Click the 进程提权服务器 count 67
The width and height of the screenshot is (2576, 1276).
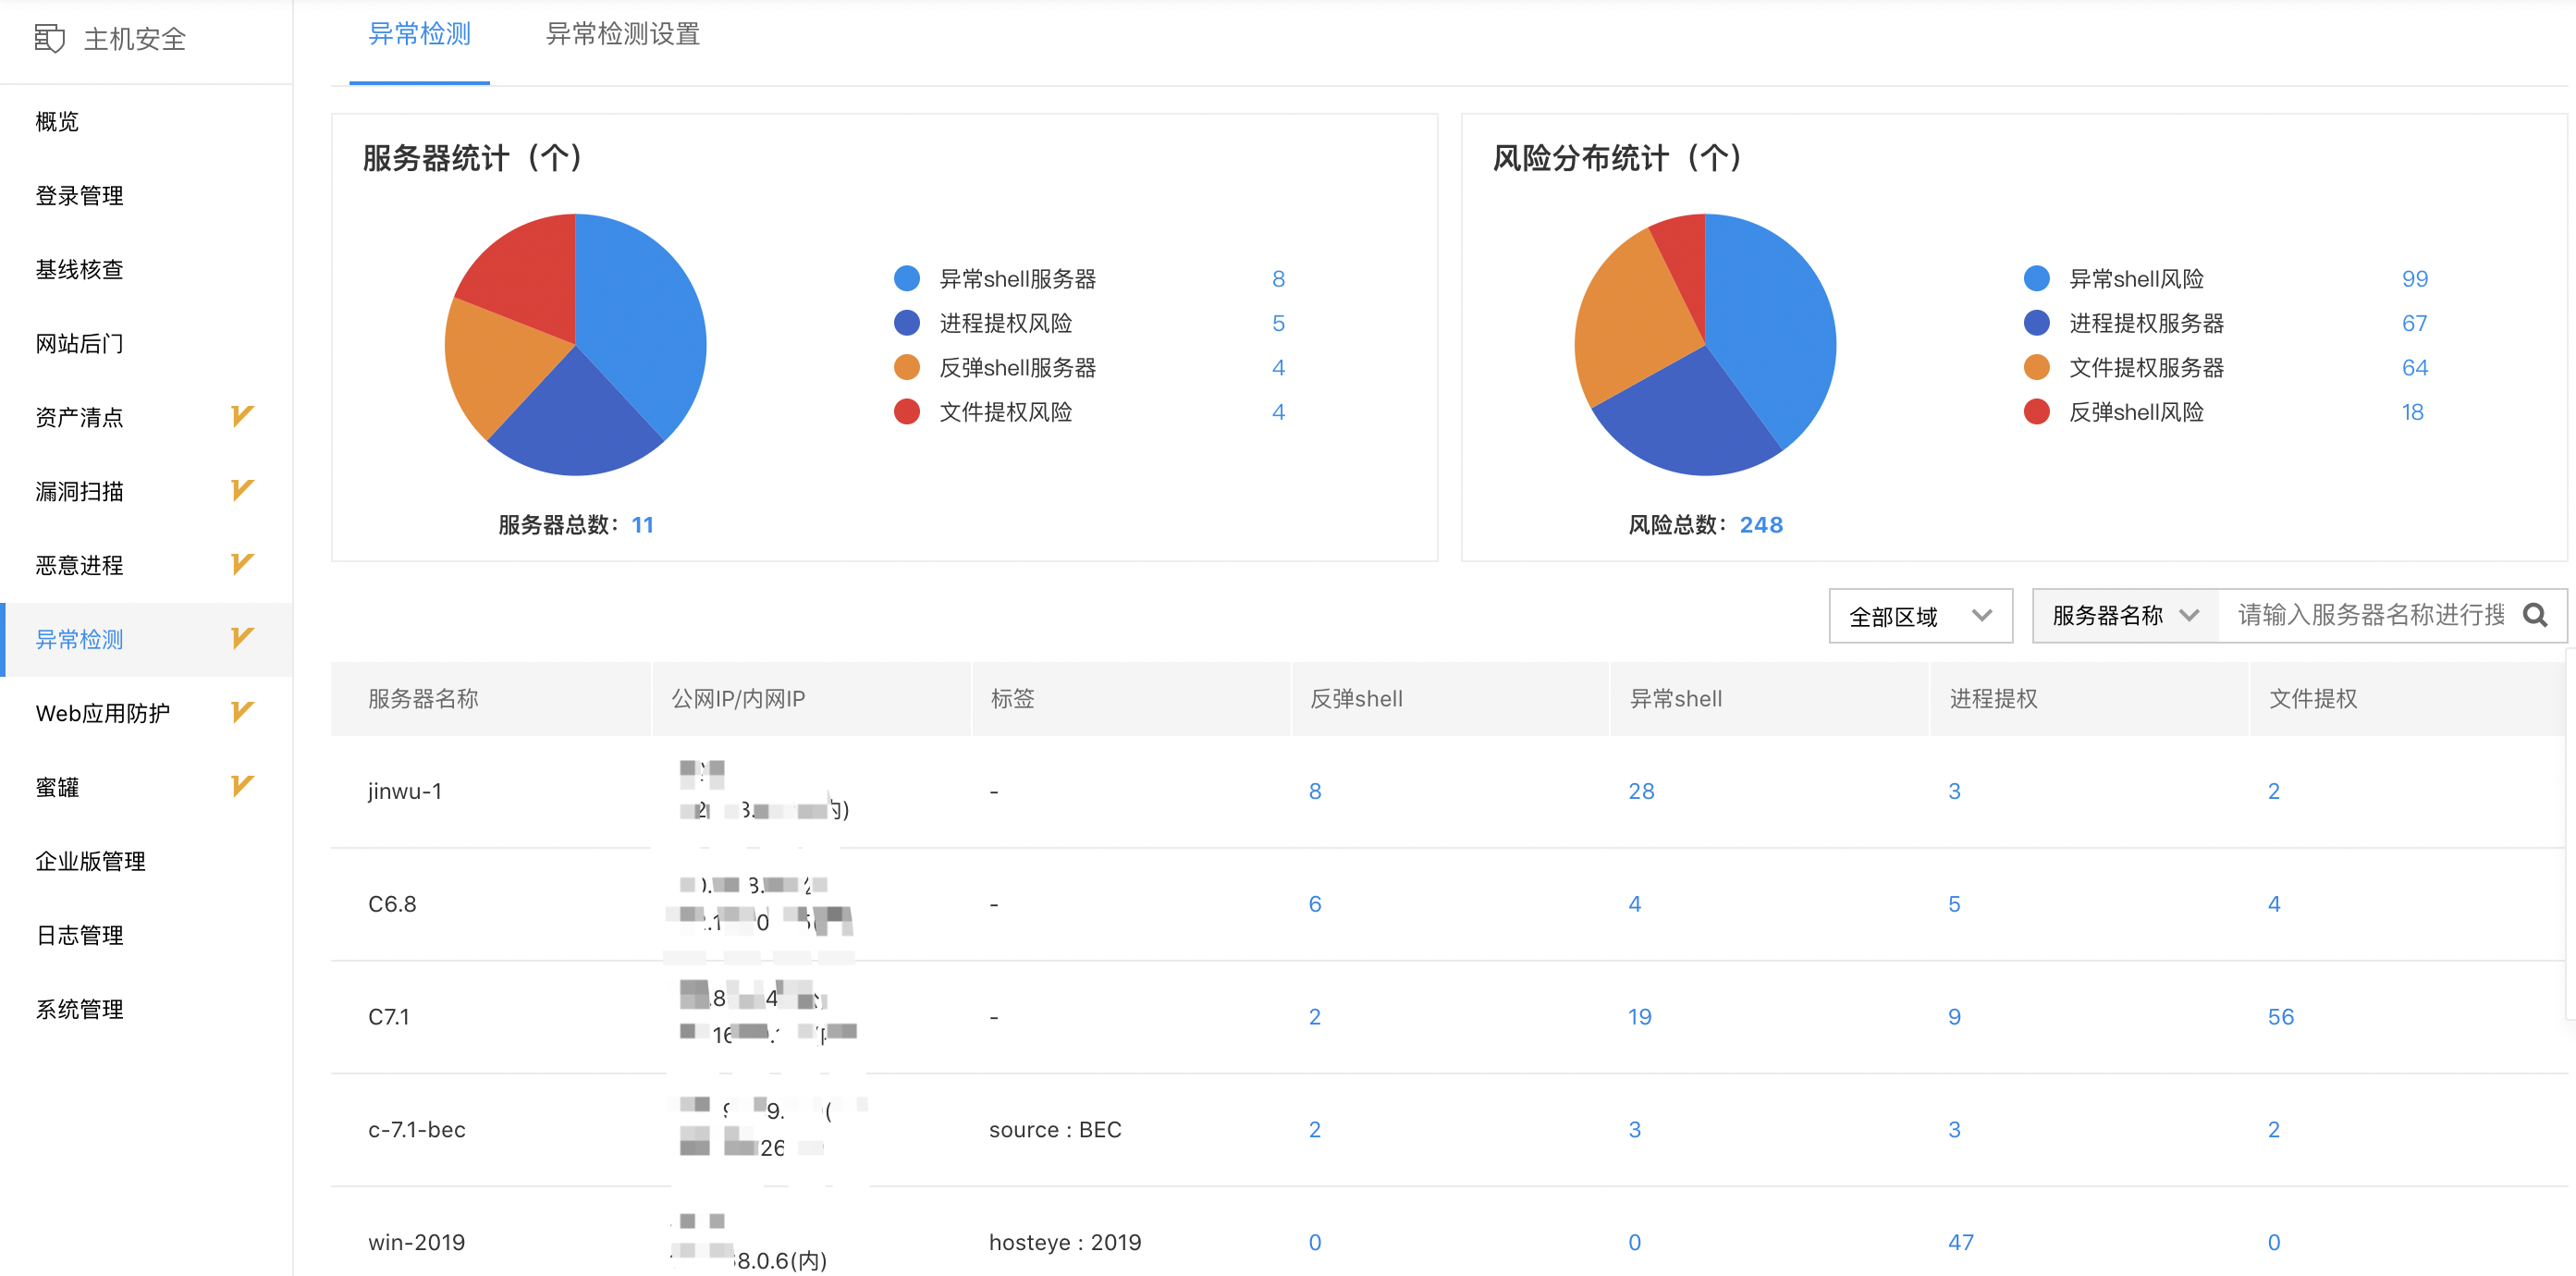tap(2414, 323)
